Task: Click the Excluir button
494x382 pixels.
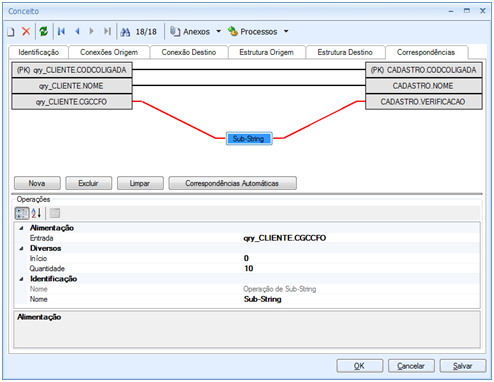Action: [89, 183]
